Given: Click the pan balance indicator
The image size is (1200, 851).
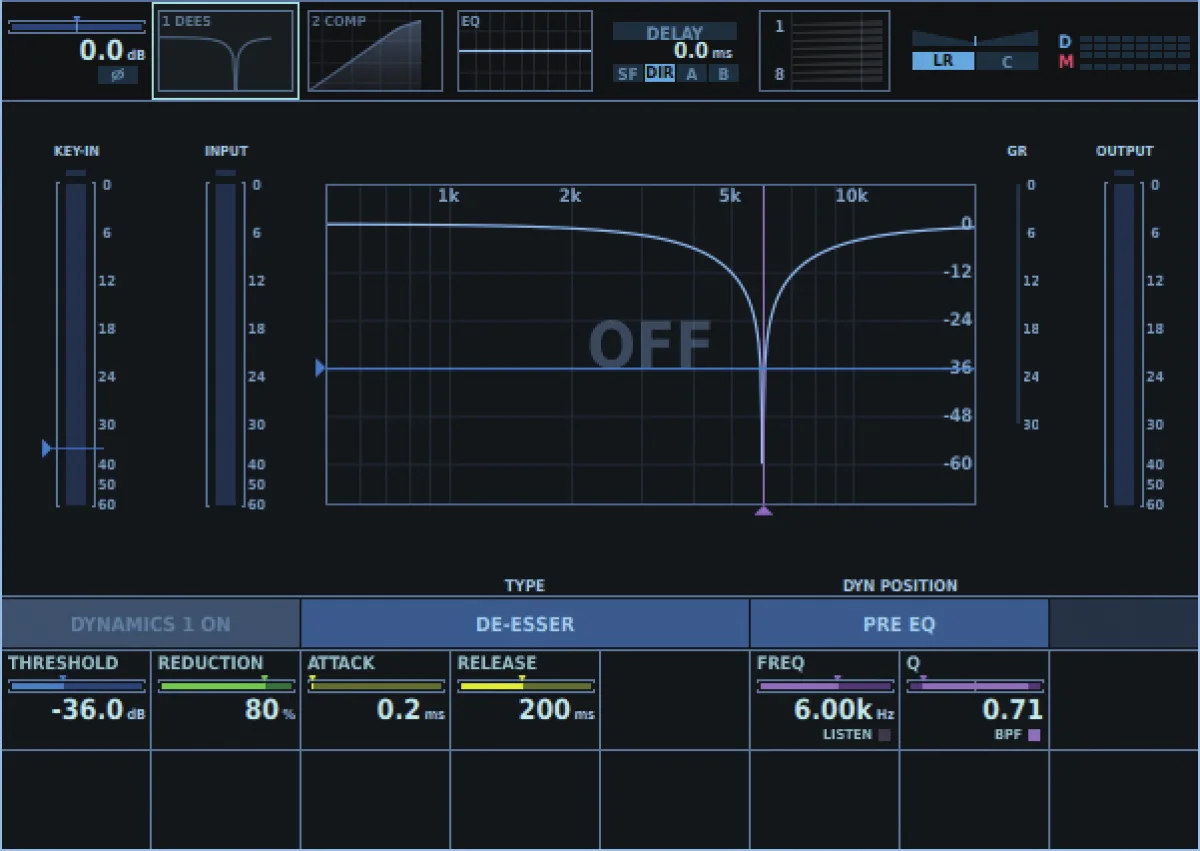Looking at the screenshot, I should 975,38.
